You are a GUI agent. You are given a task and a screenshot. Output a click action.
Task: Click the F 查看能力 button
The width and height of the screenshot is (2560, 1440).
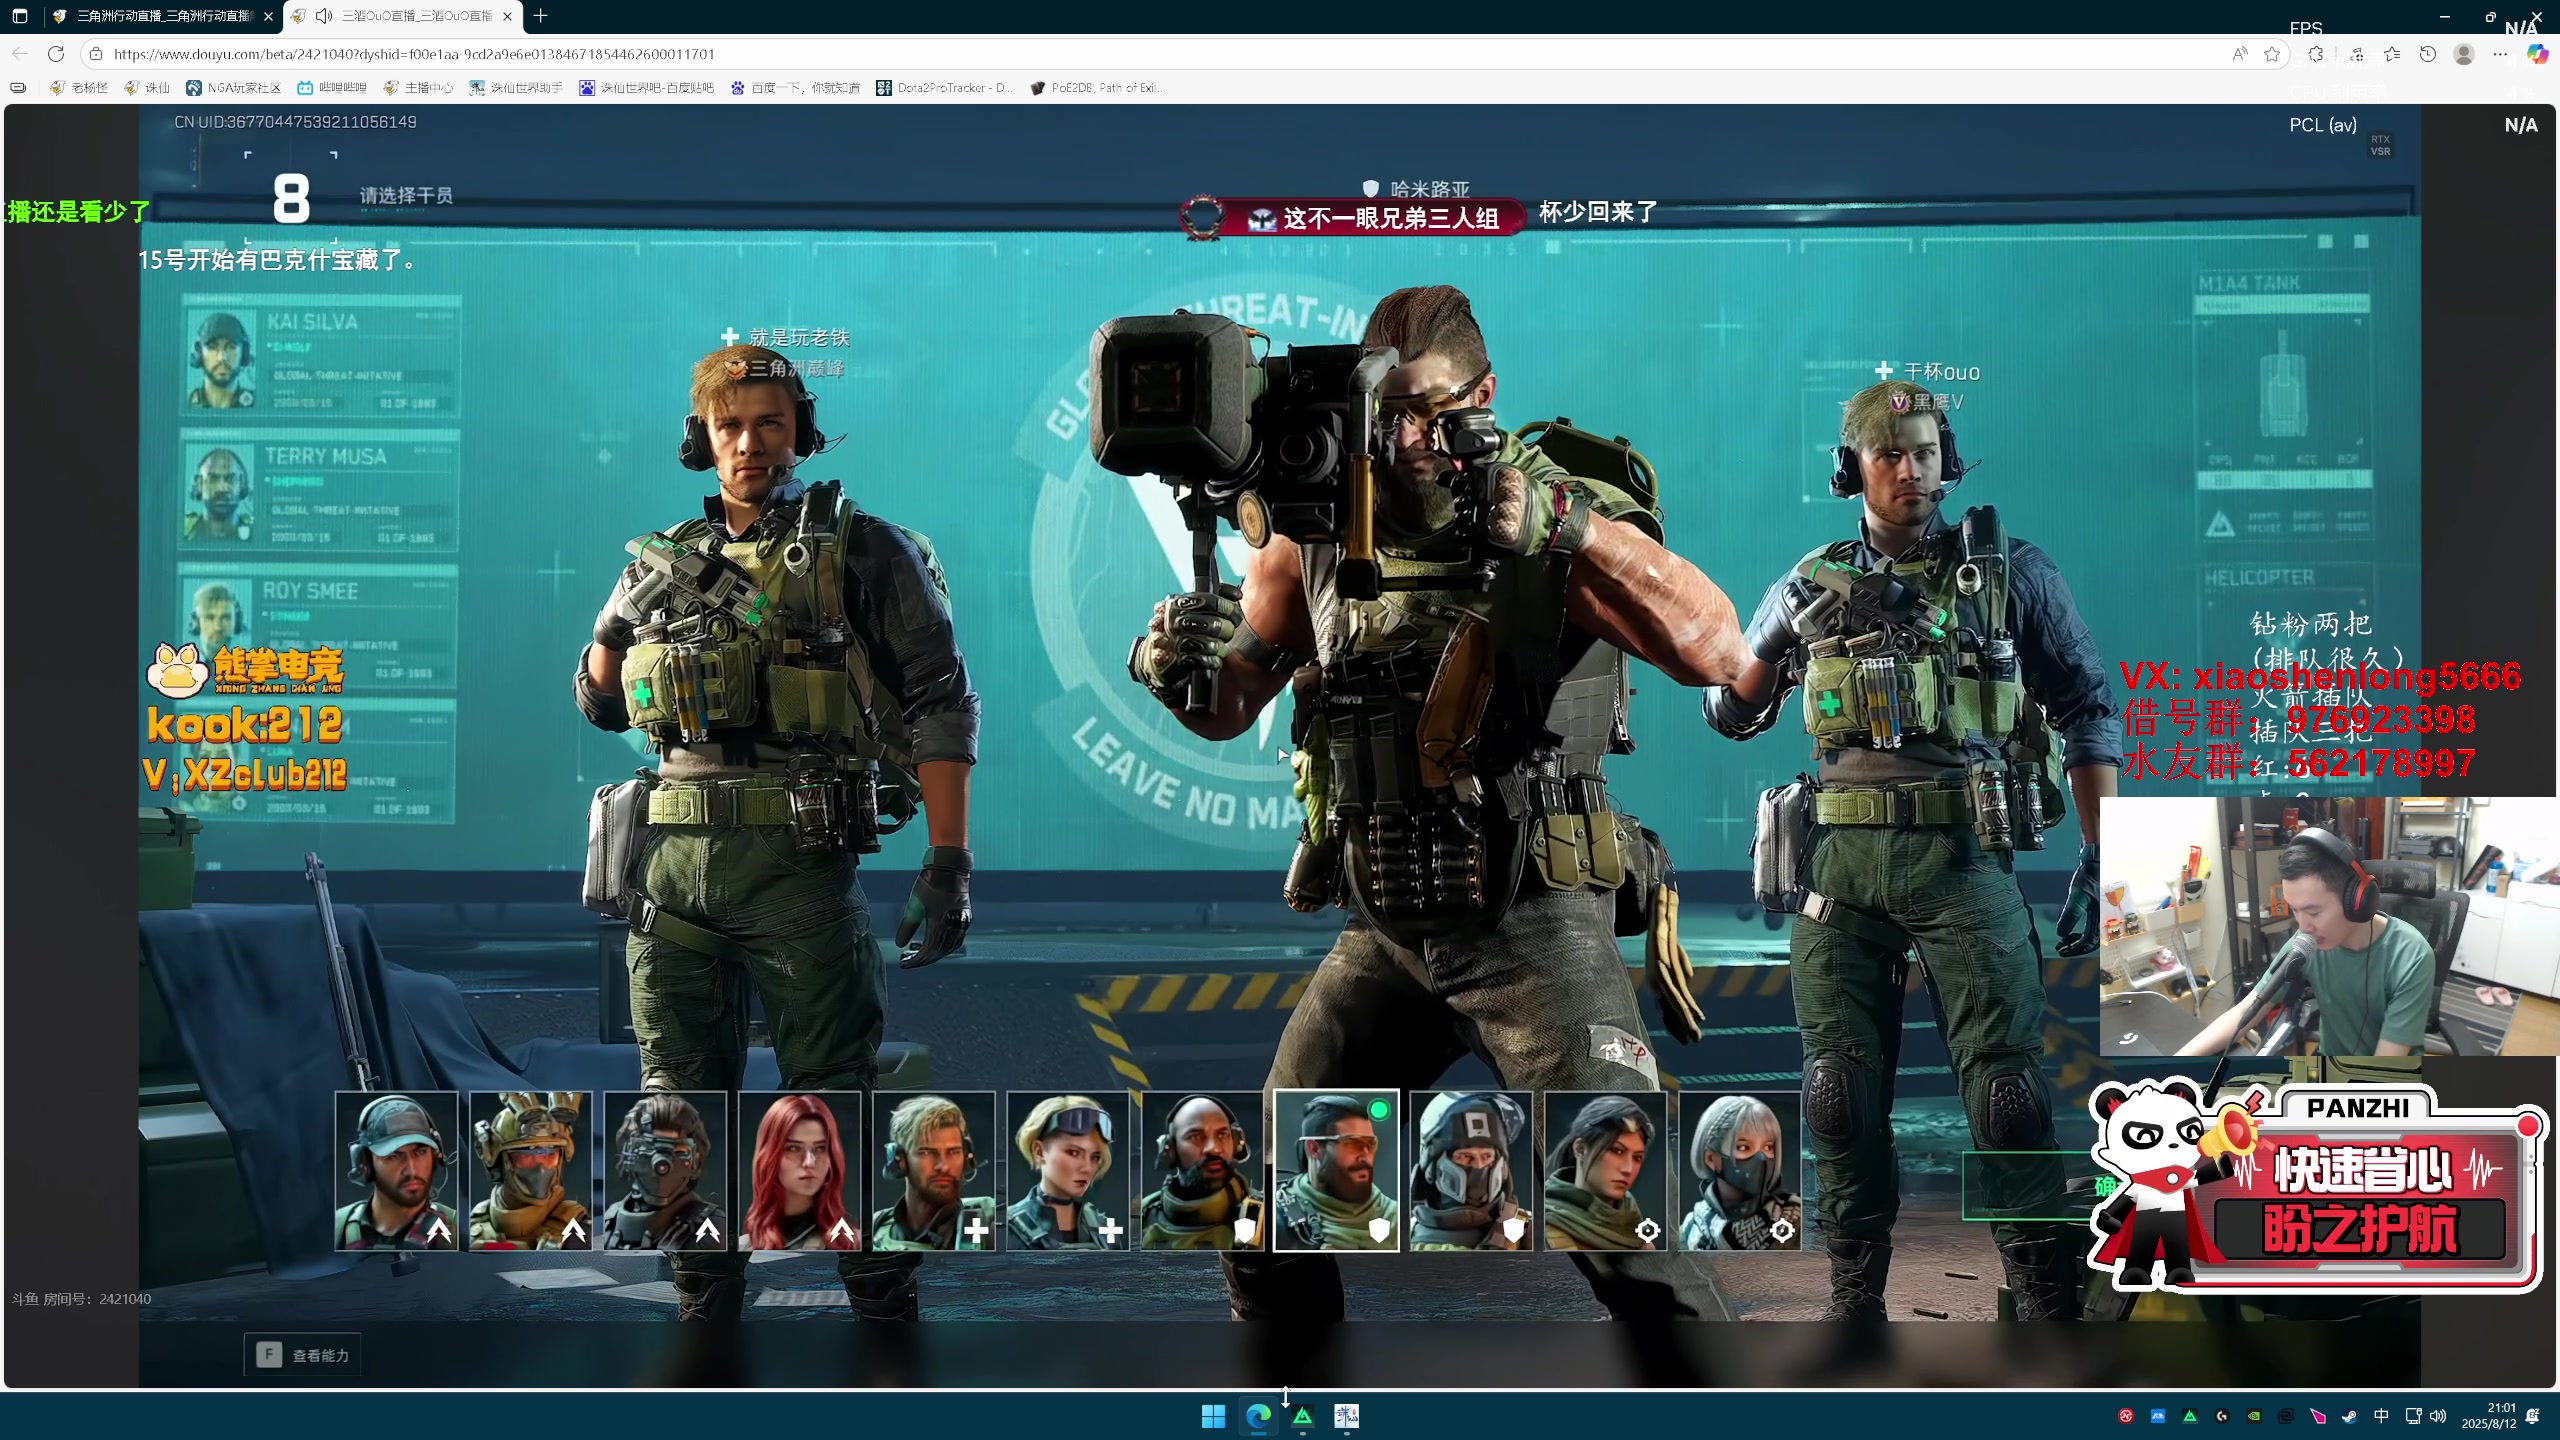click(303, 1355)
